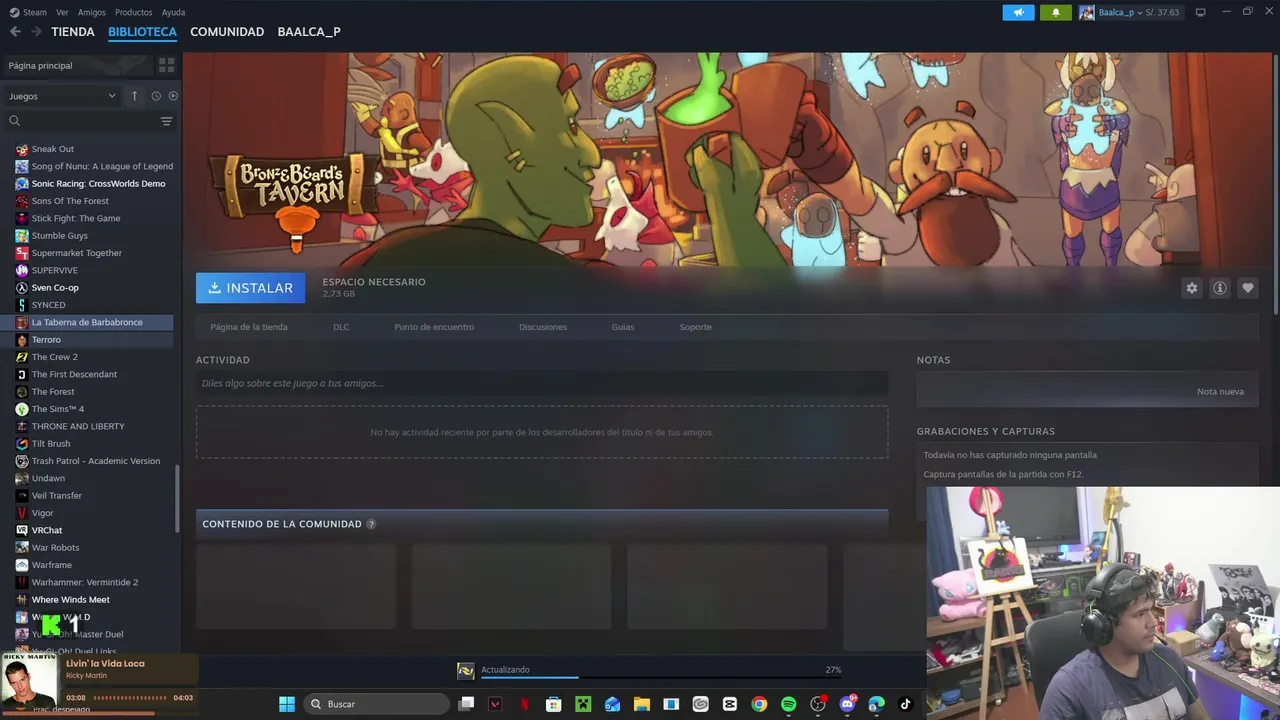The height and width of the screenshot is (720, 1280).
Task: Open the Valorant taskbar icon
Action: [495, 704]
